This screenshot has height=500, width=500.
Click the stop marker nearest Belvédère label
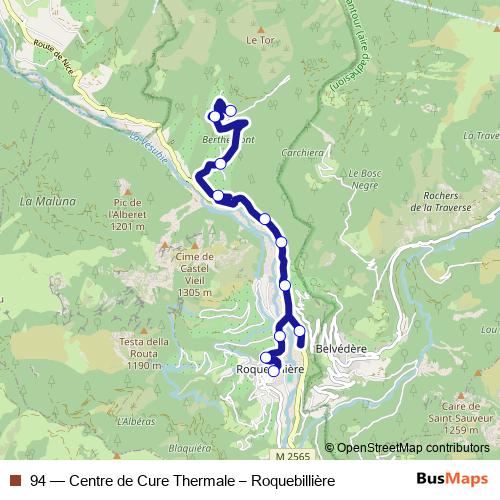pyautogui.click(x=300, y=331)
